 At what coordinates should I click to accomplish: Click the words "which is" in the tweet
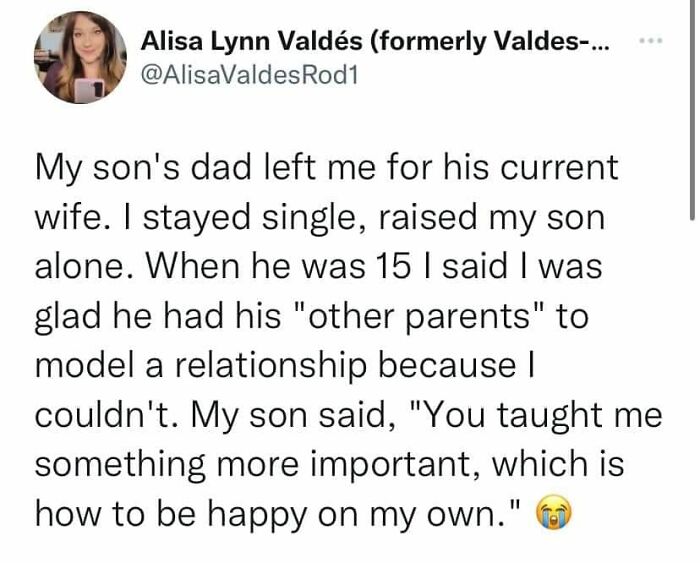click(558, 464)
